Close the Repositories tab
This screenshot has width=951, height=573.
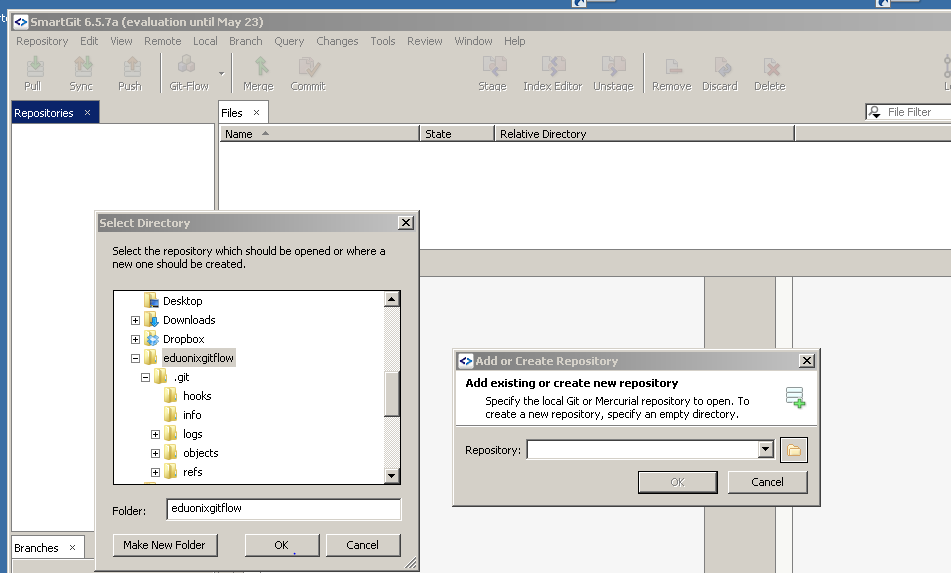tap(87, 113)
